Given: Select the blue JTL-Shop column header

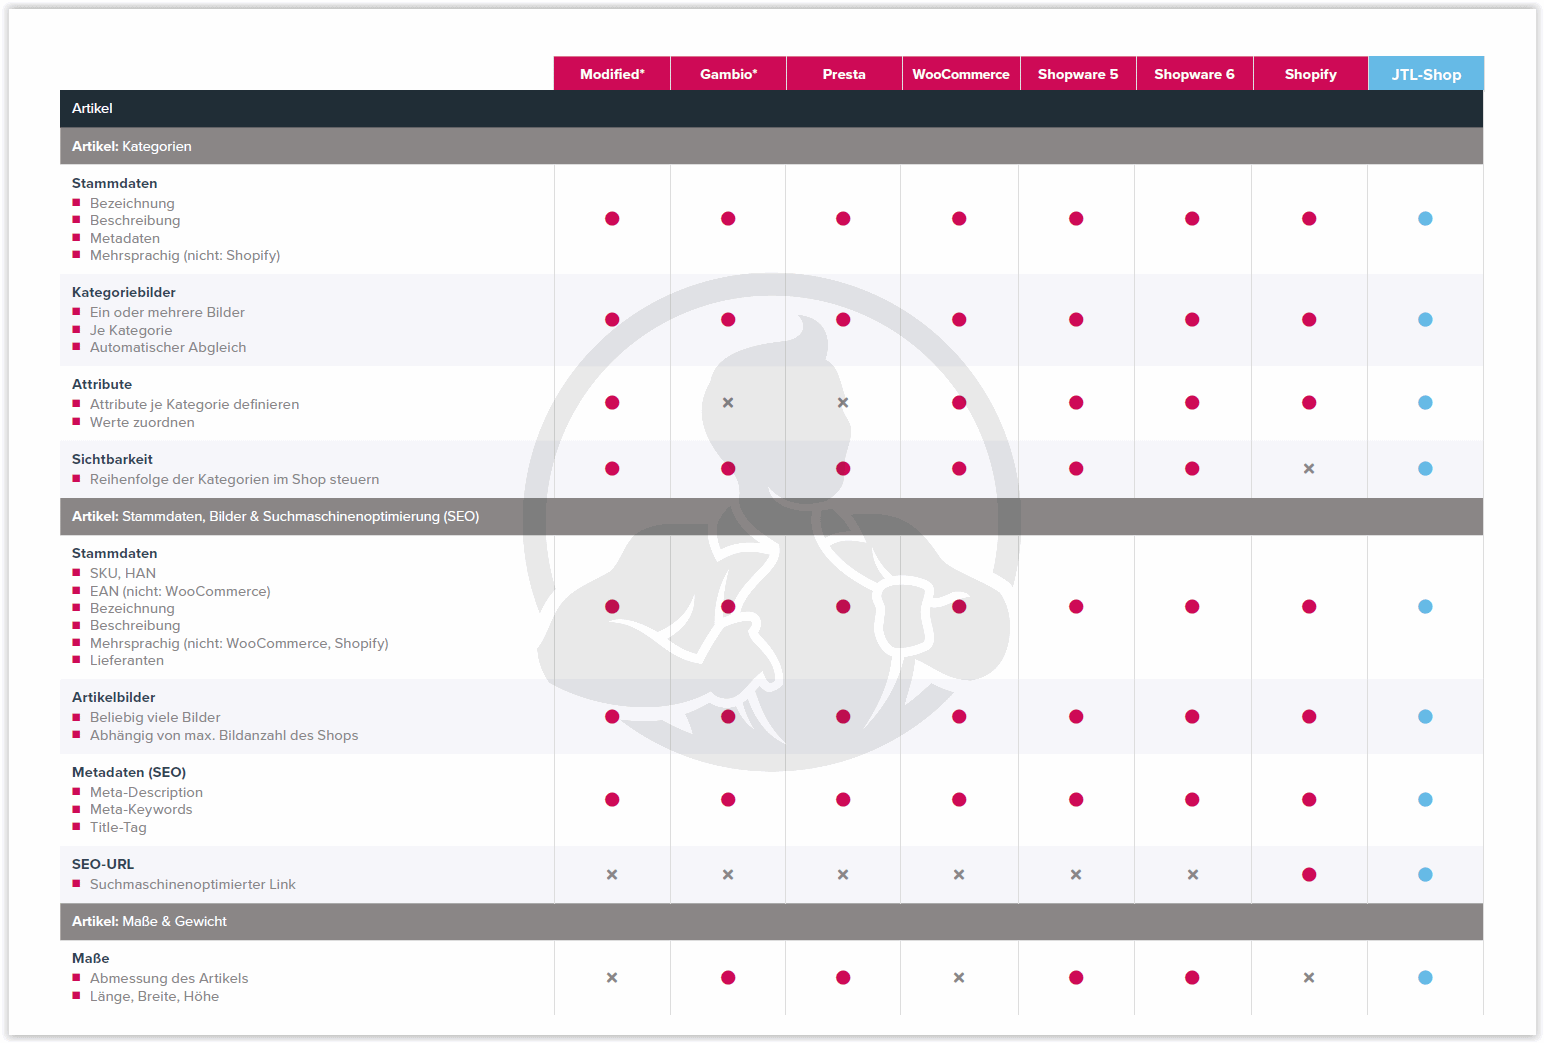Looking at the screenshot, I should (1426, 74).
